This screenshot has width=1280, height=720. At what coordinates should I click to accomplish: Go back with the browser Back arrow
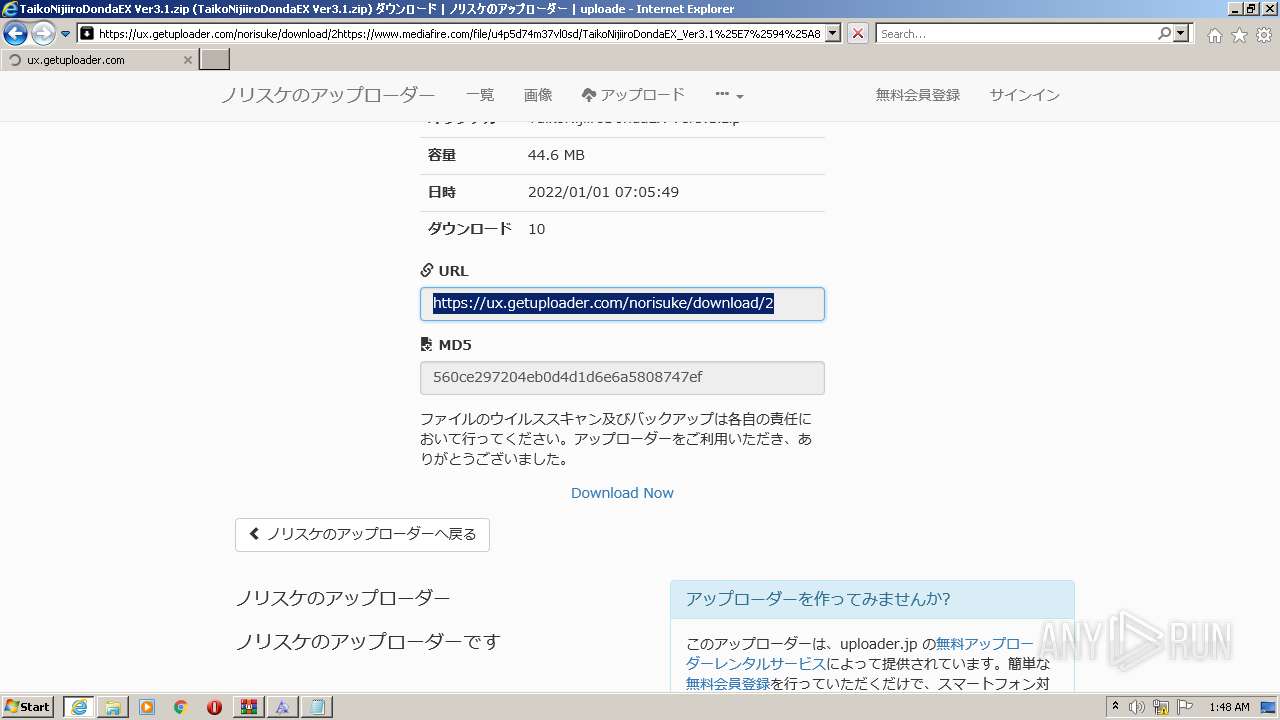click(15, 34)
